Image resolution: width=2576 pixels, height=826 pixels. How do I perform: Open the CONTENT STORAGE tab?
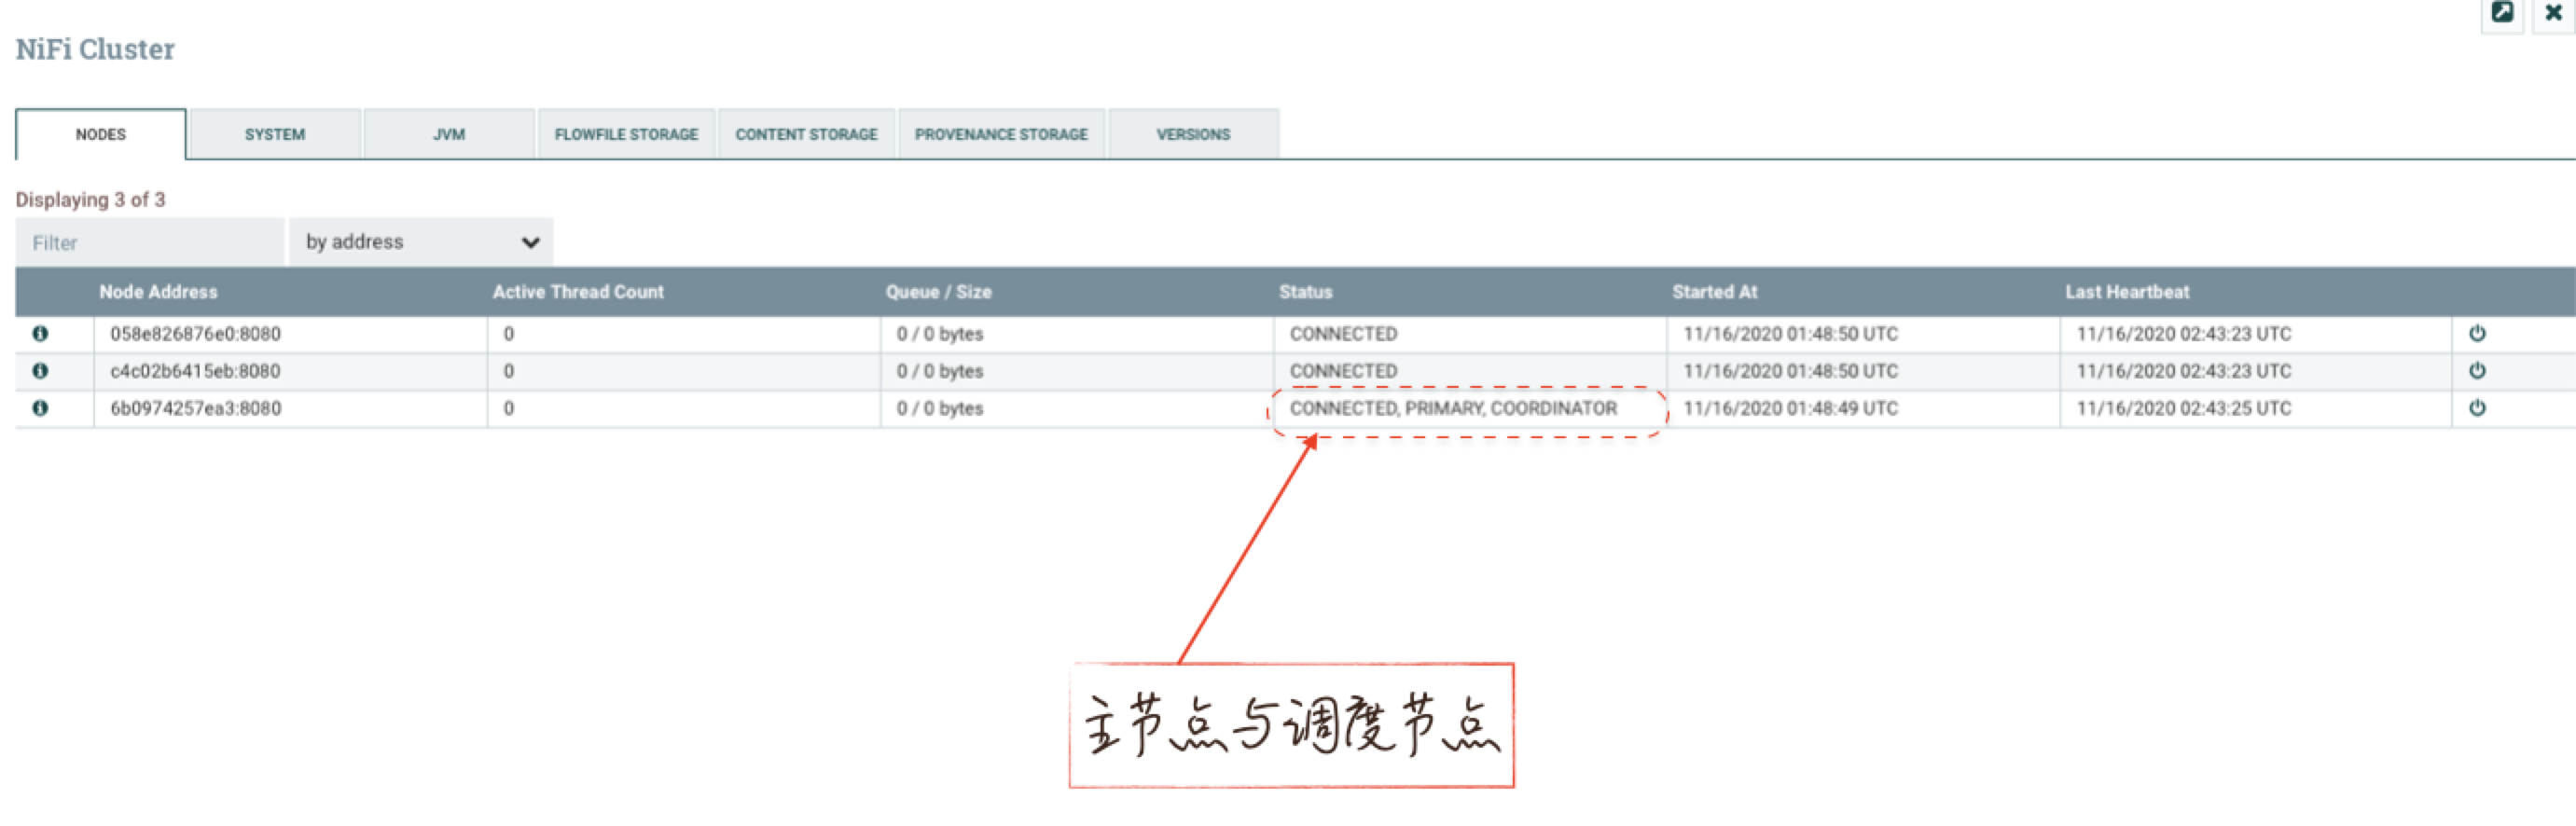coord(806,134)
